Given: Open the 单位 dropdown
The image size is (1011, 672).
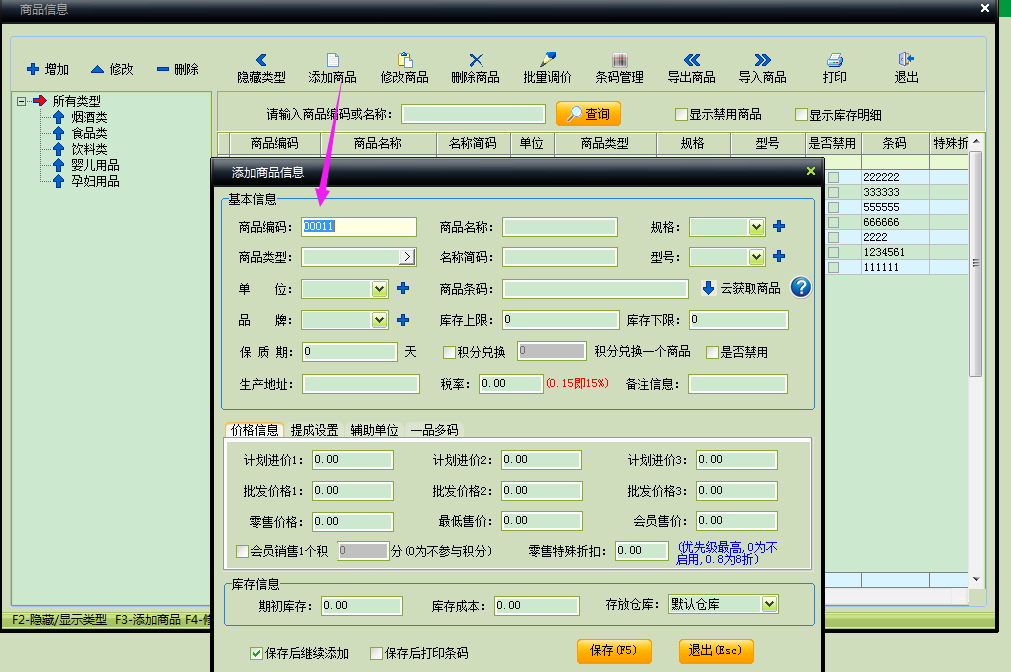Looking at the screenshot, I should (379, 288).
